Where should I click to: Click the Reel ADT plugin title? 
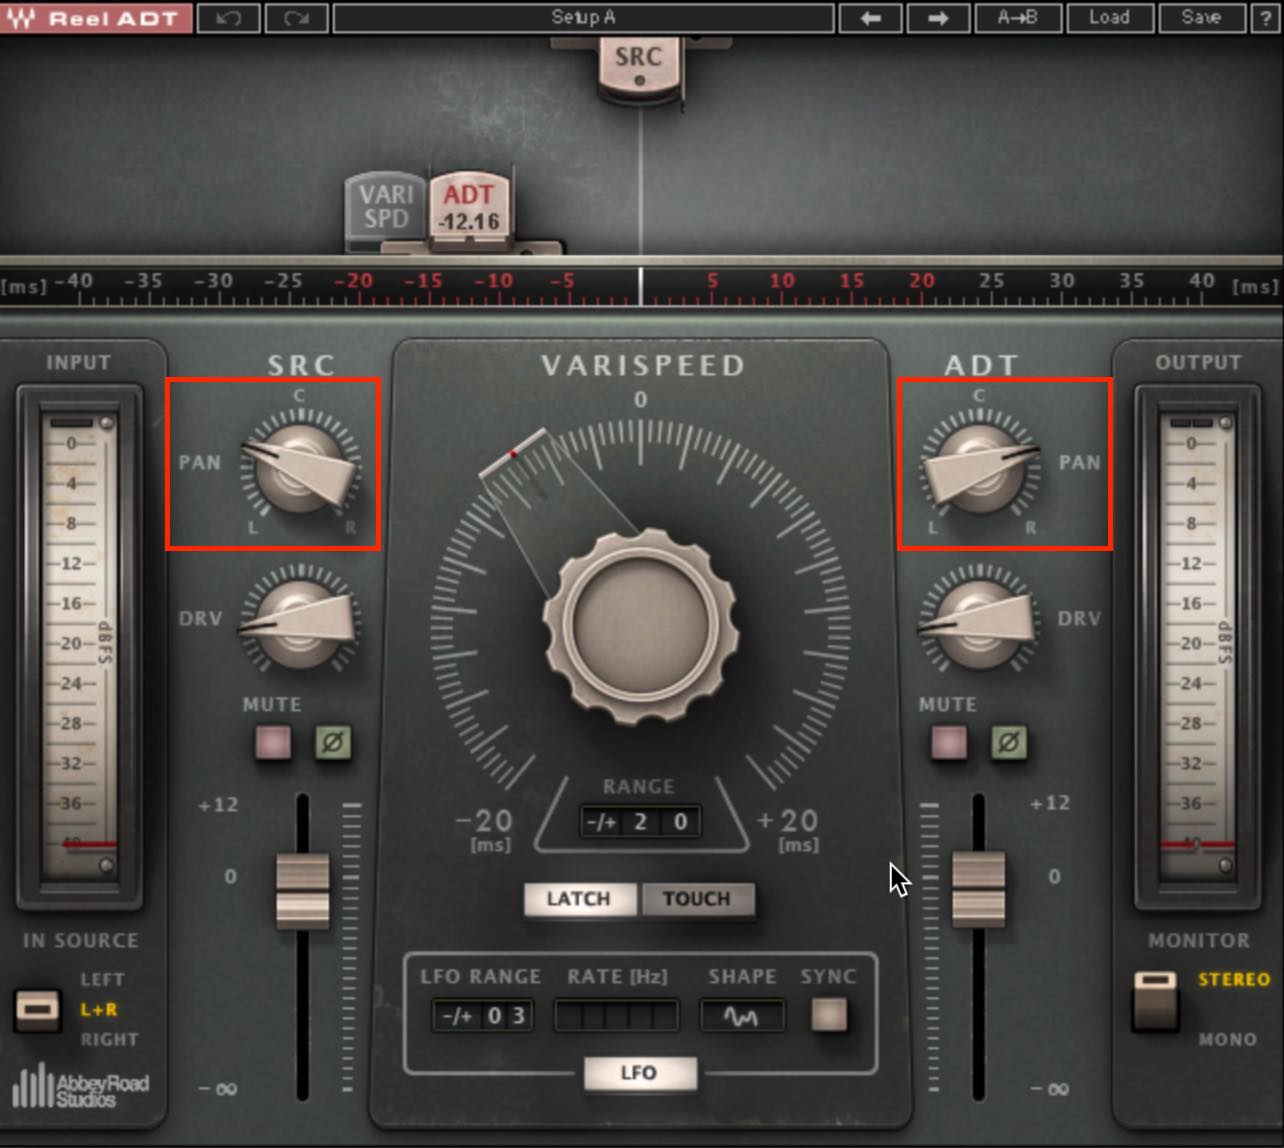[113, 18]
